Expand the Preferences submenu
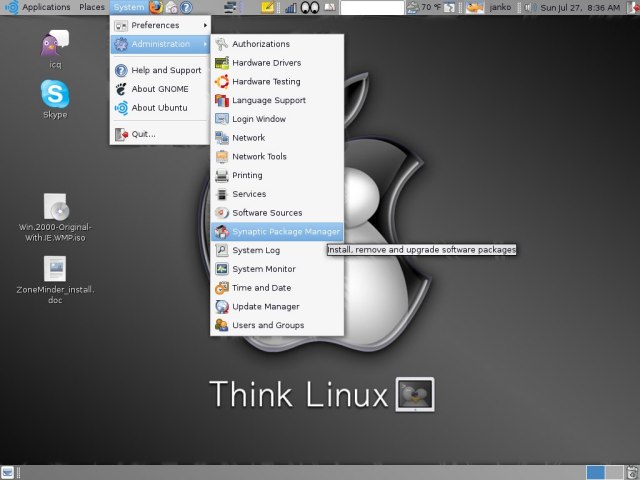Image resolution: width=640 pixels, height=480 pixels. (x=160, y=25)
